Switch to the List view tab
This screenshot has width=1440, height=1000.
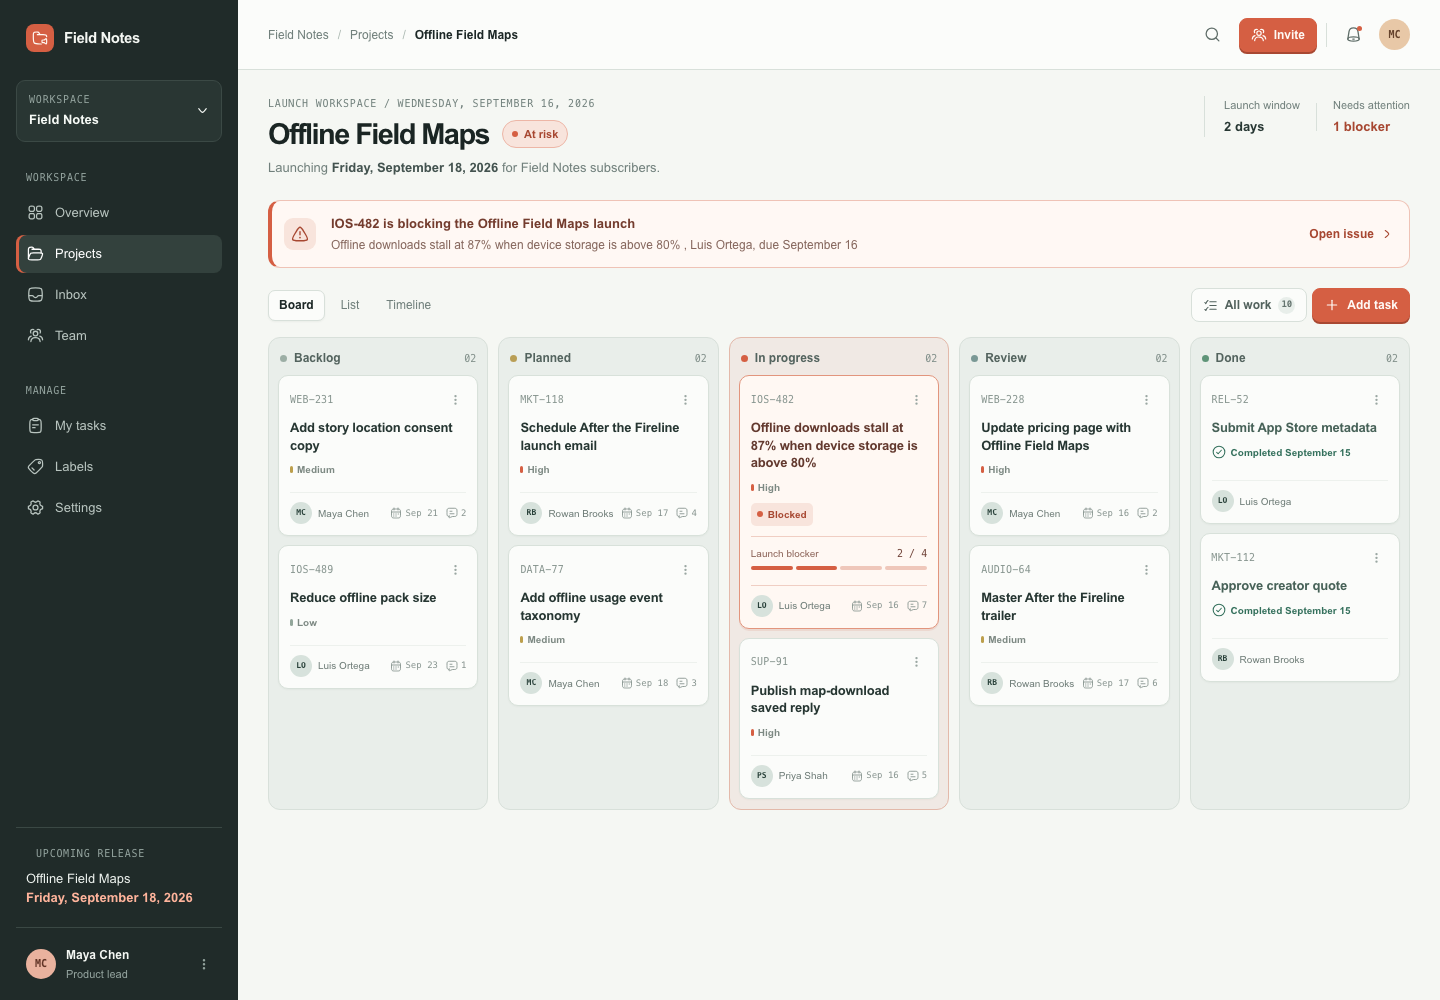click(350, 305)
